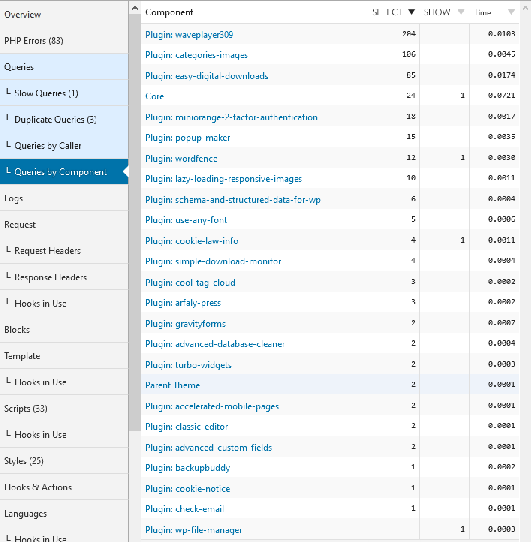Image resolution: width=531 pixels, height=542 pixels.
Task: Filter by Plugin: gravityforms link
Action: click(186, 324)
